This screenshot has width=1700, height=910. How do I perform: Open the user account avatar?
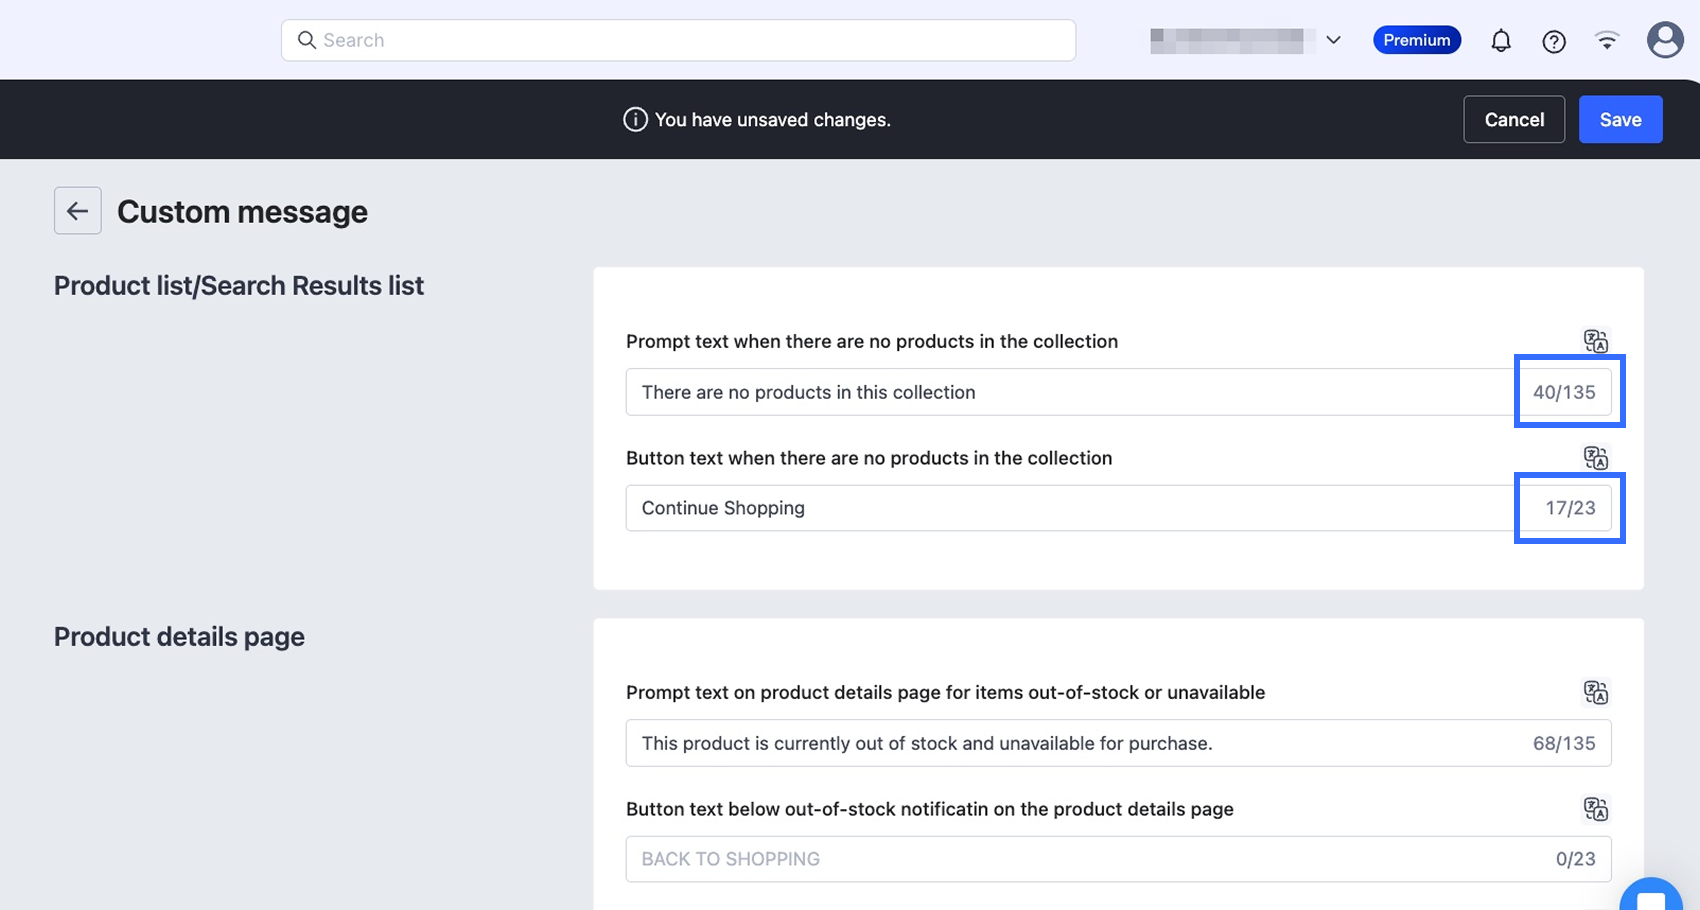1664,40
